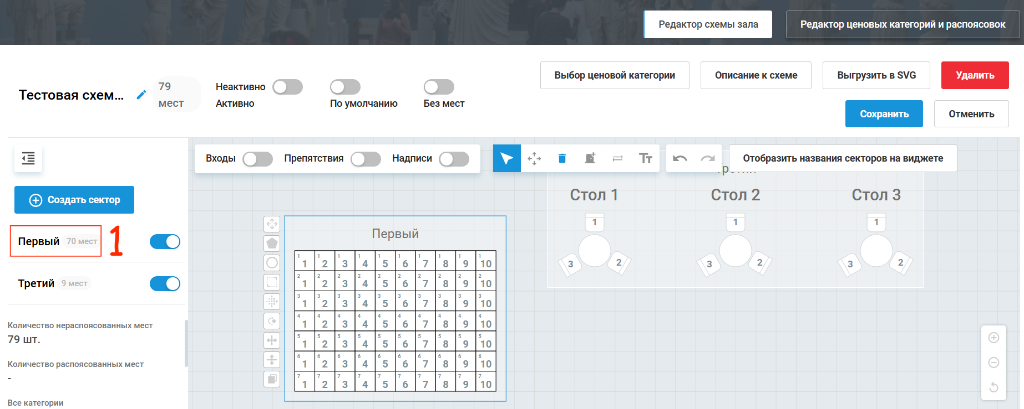Click the text label tool icon

pyautogui.click(x=645, y=158)
